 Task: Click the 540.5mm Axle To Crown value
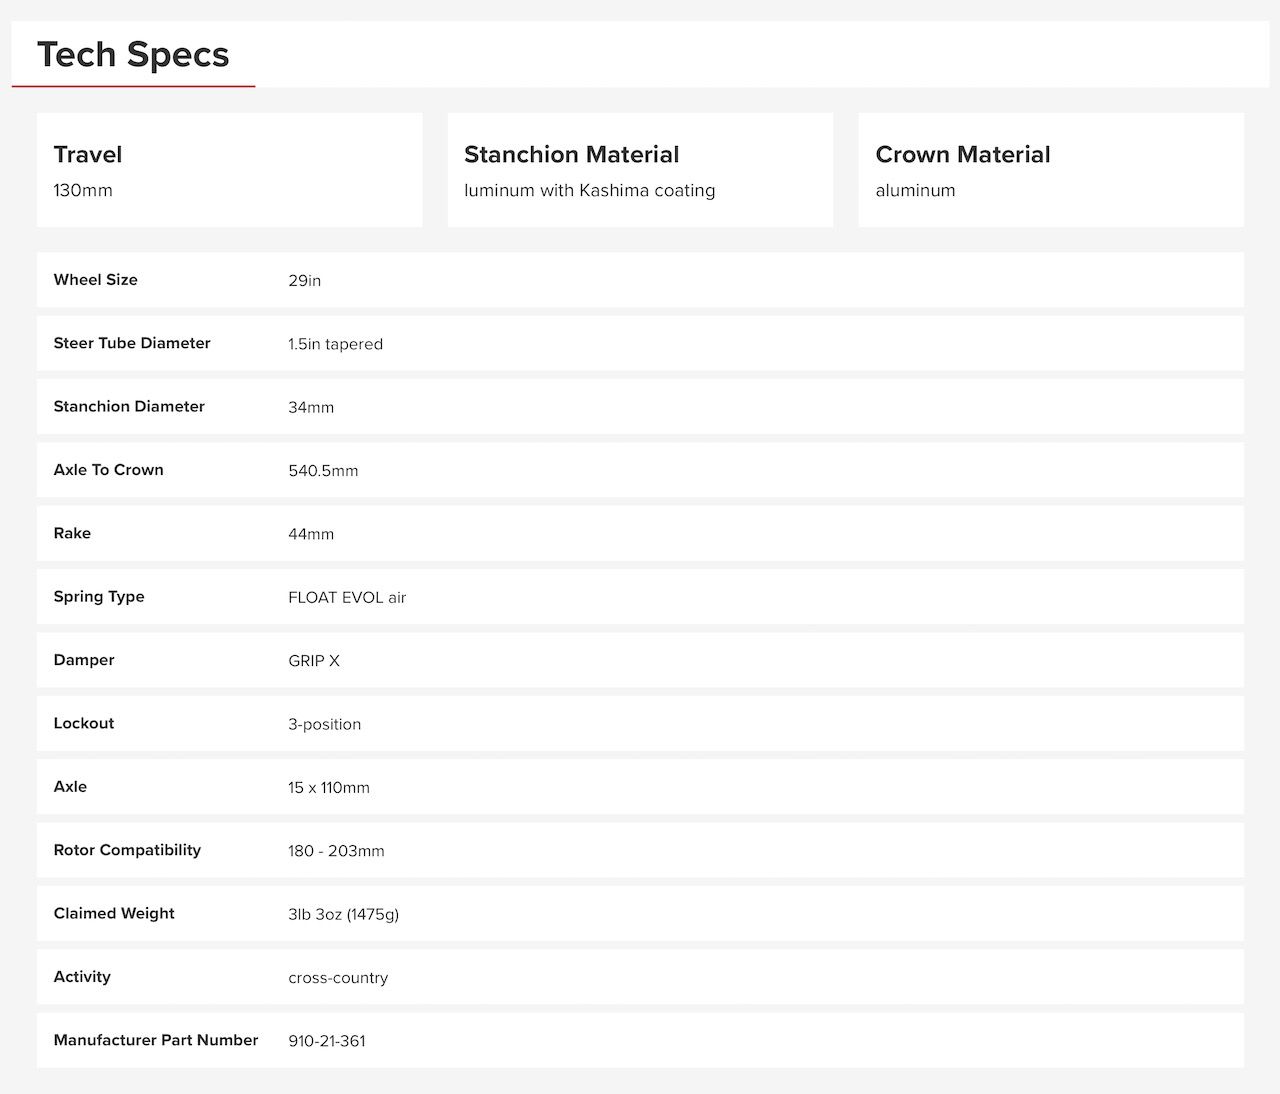click(323, 471)
